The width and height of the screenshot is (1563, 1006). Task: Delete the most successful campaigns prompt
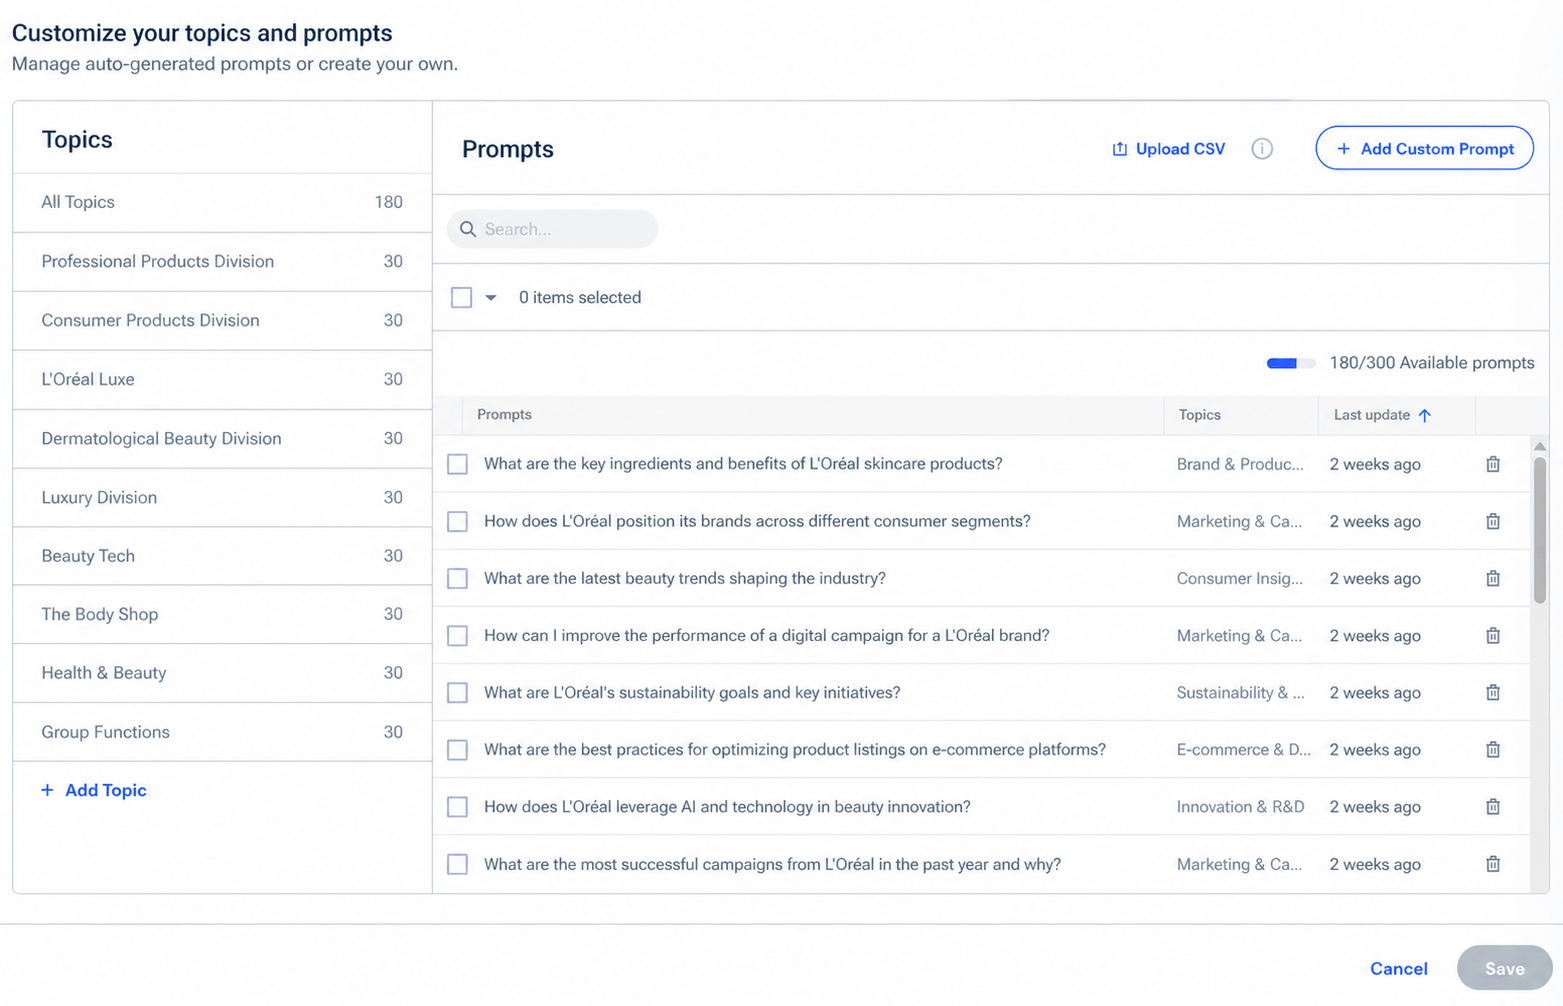(1493, 864)
